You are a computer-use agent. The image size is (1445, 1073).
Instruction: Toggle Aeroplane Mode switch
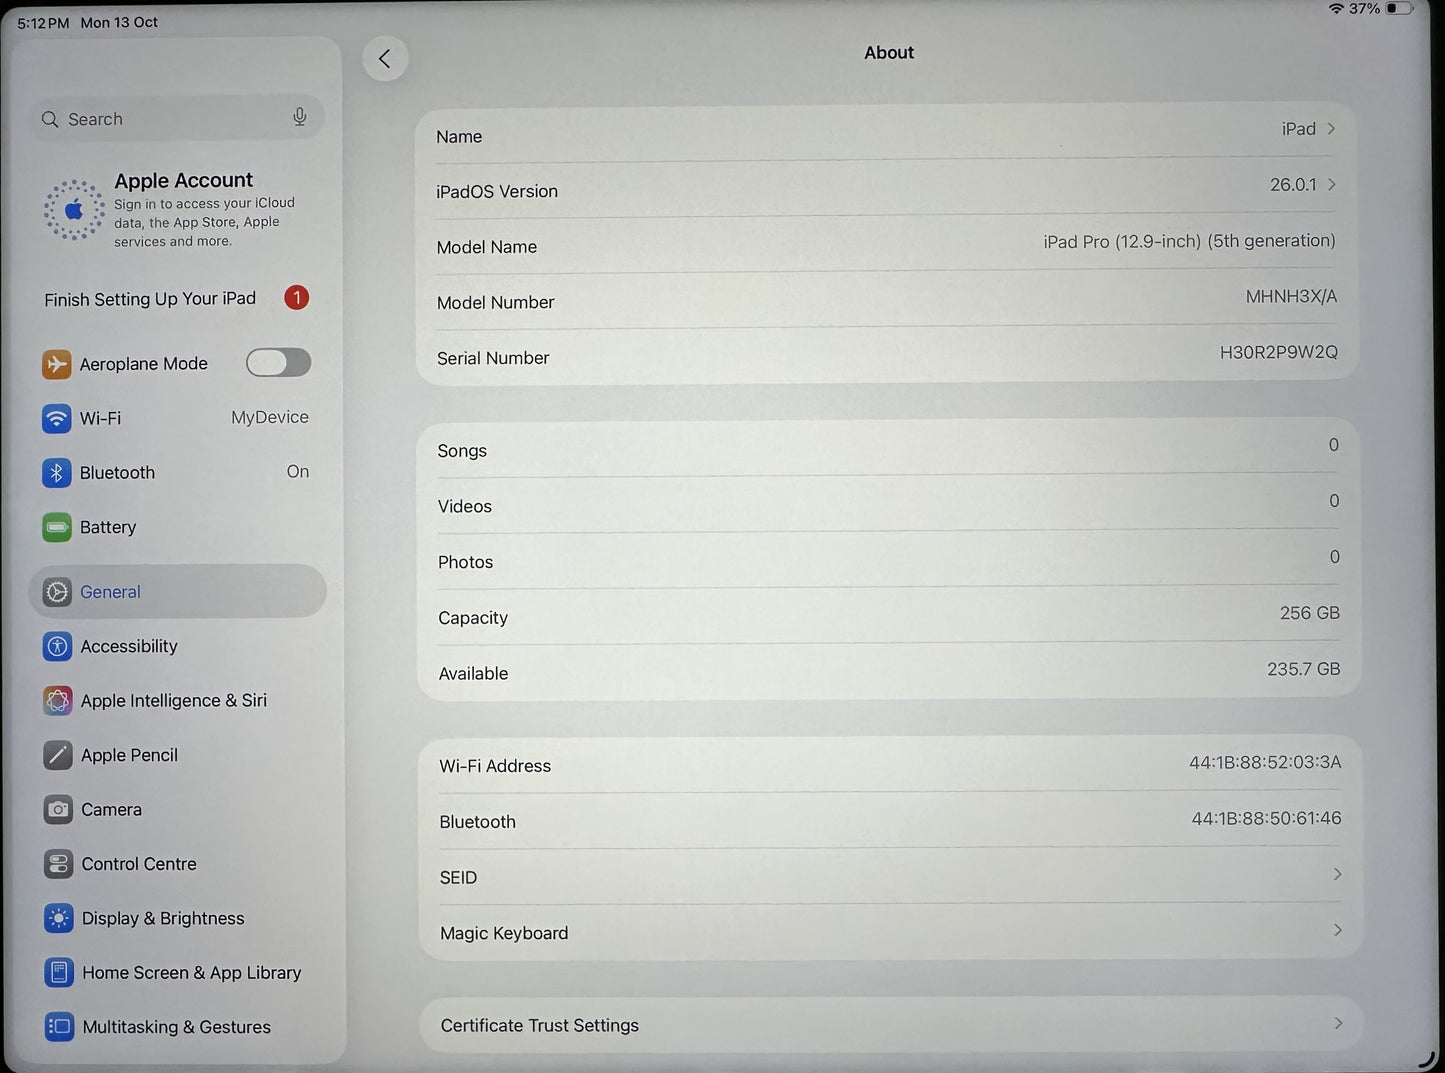click(x=278, y=363)
